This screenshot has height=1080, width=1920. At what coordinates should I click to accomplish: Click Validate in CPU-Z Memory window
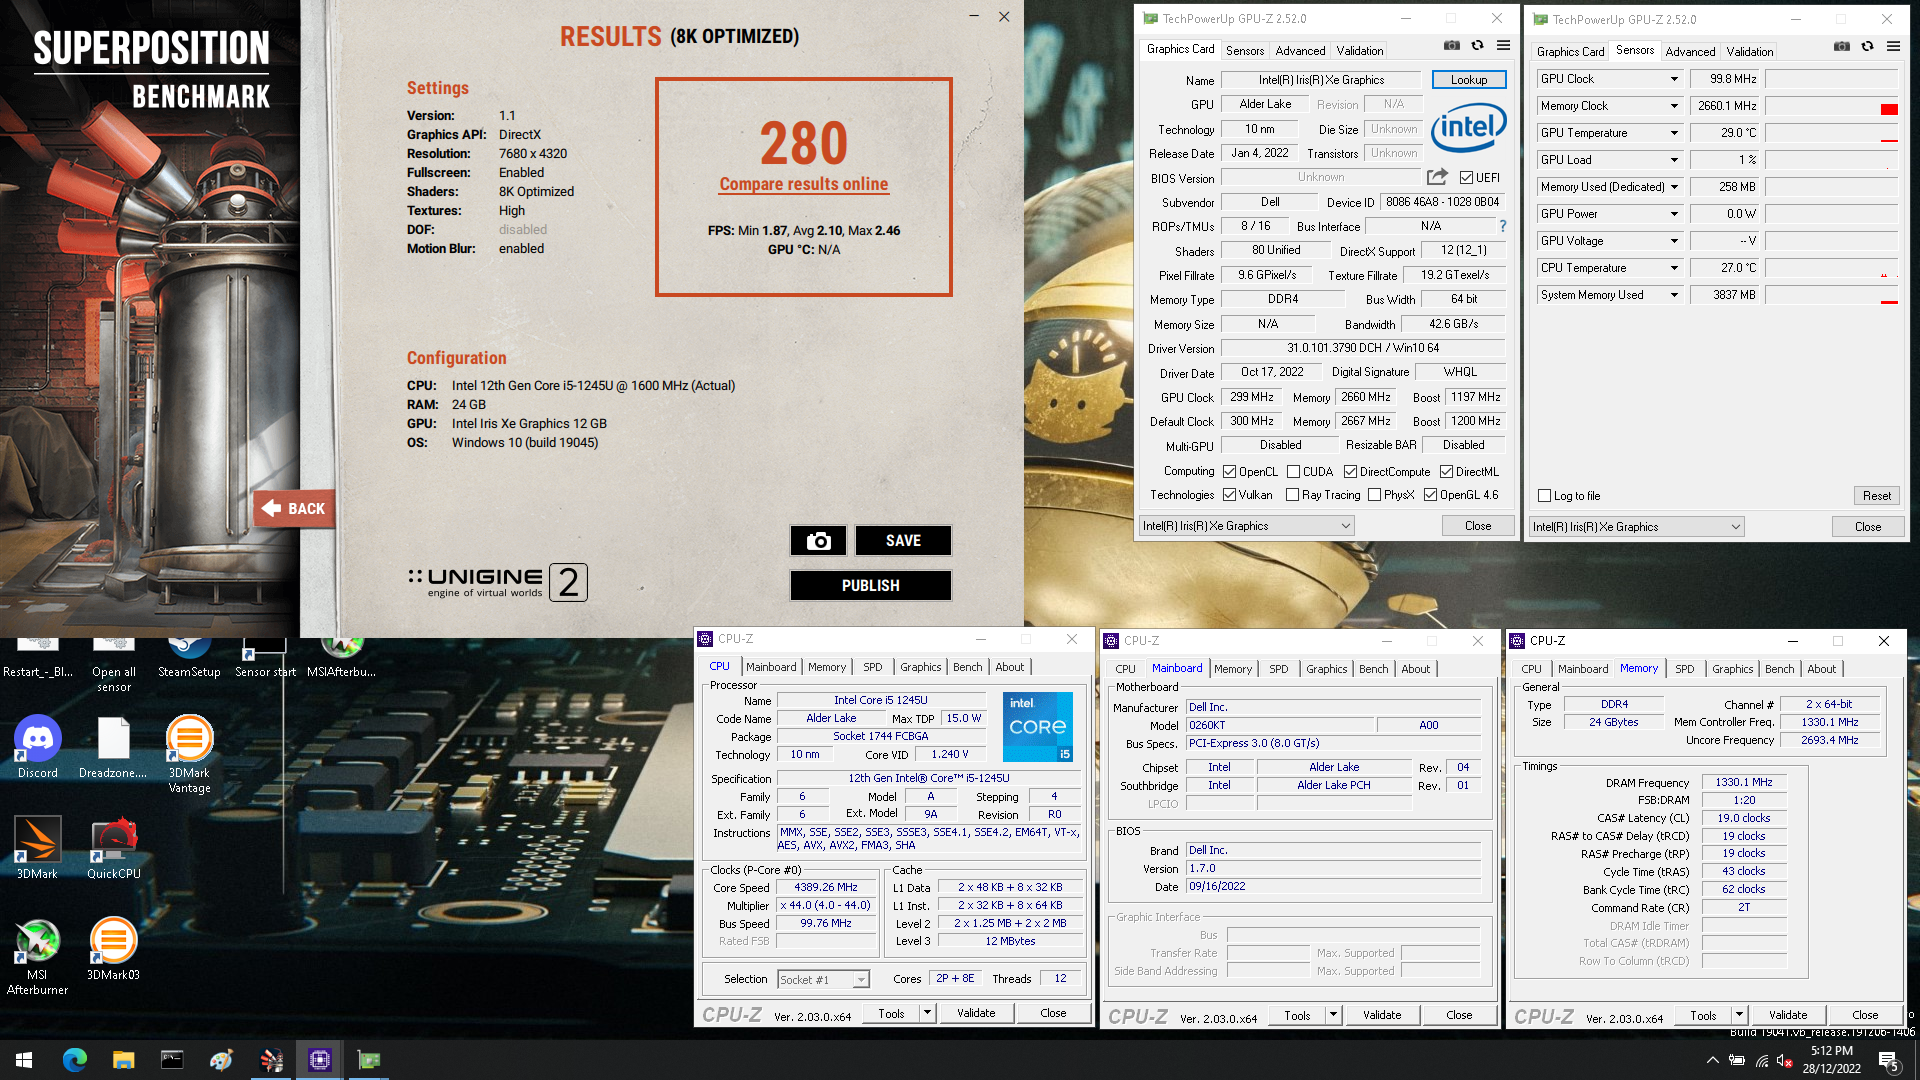pyautogui.click(x=1788, y=1015)
